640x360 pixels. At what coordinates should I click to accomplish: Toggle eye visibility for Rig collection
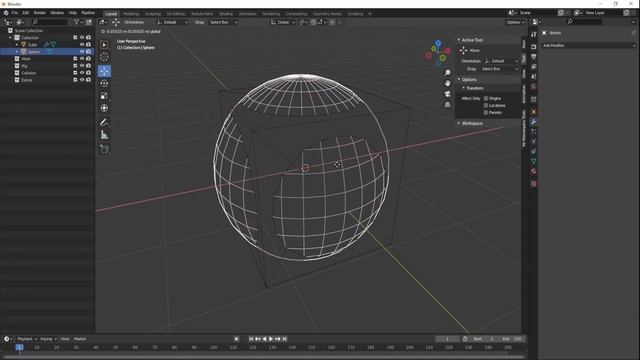82,66
